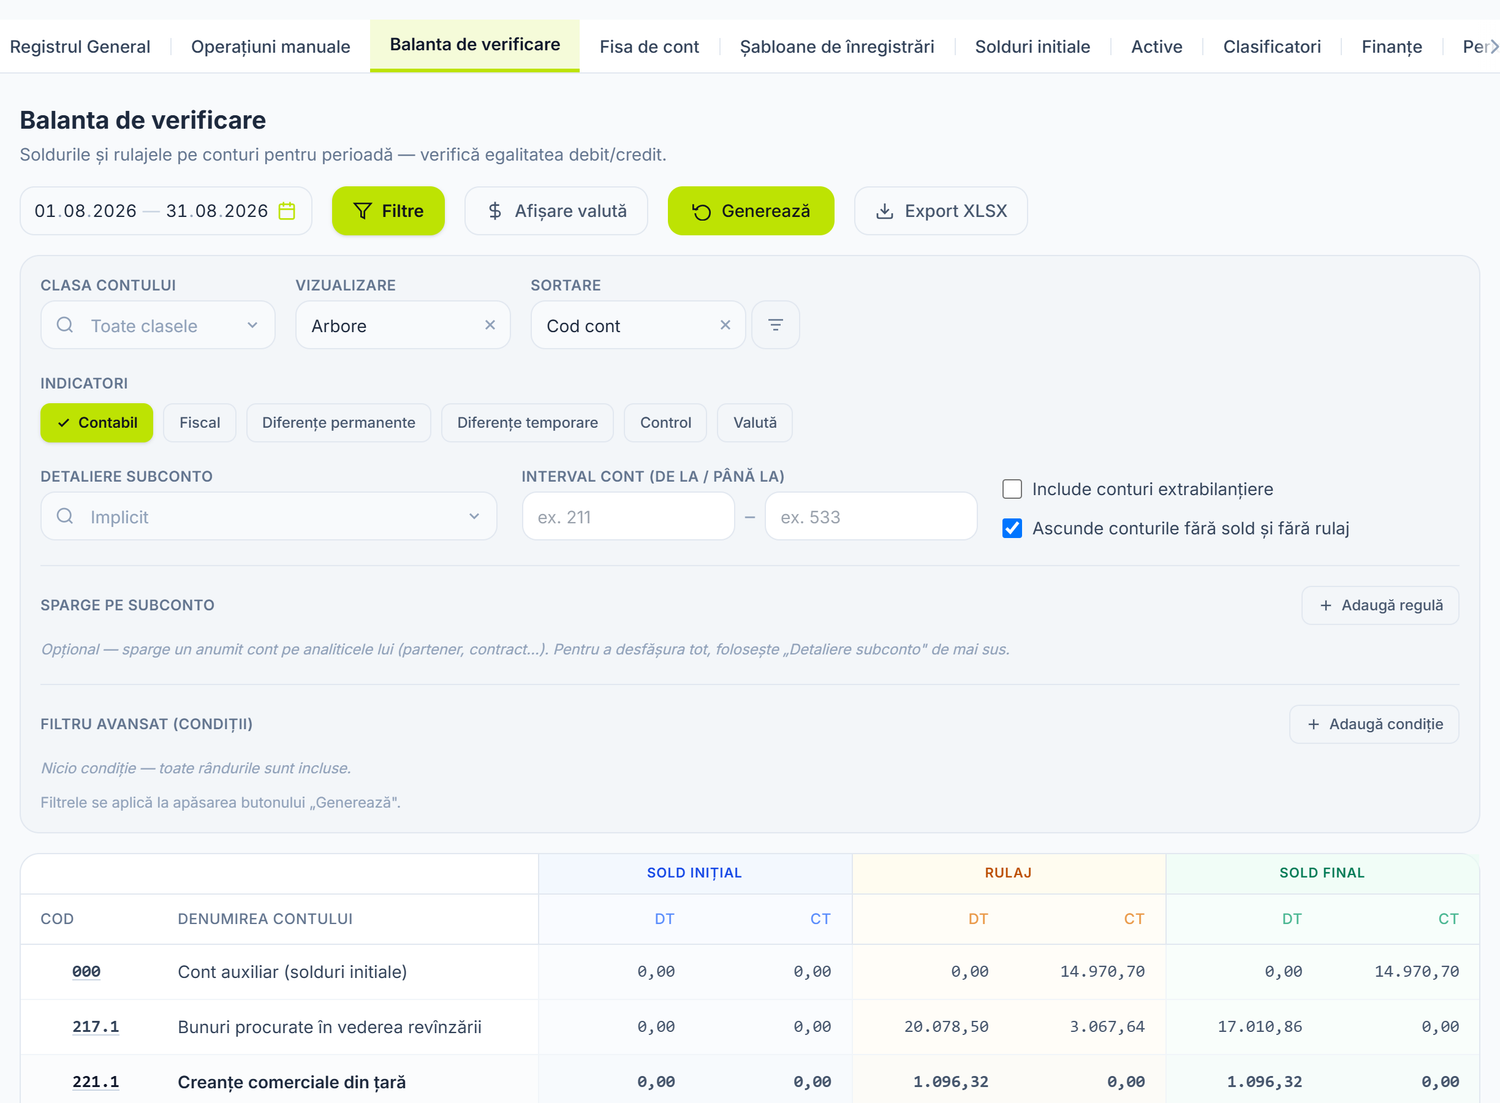The height and width of the screenshot is (1103, 1500).
Task: Open the calendar icon in date range
Action: 287,211
